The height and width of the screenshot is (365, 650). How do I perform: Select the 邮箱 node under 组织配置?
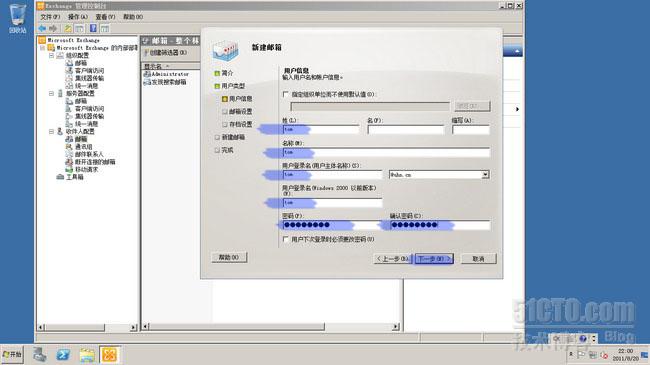[x=81, y=63]
